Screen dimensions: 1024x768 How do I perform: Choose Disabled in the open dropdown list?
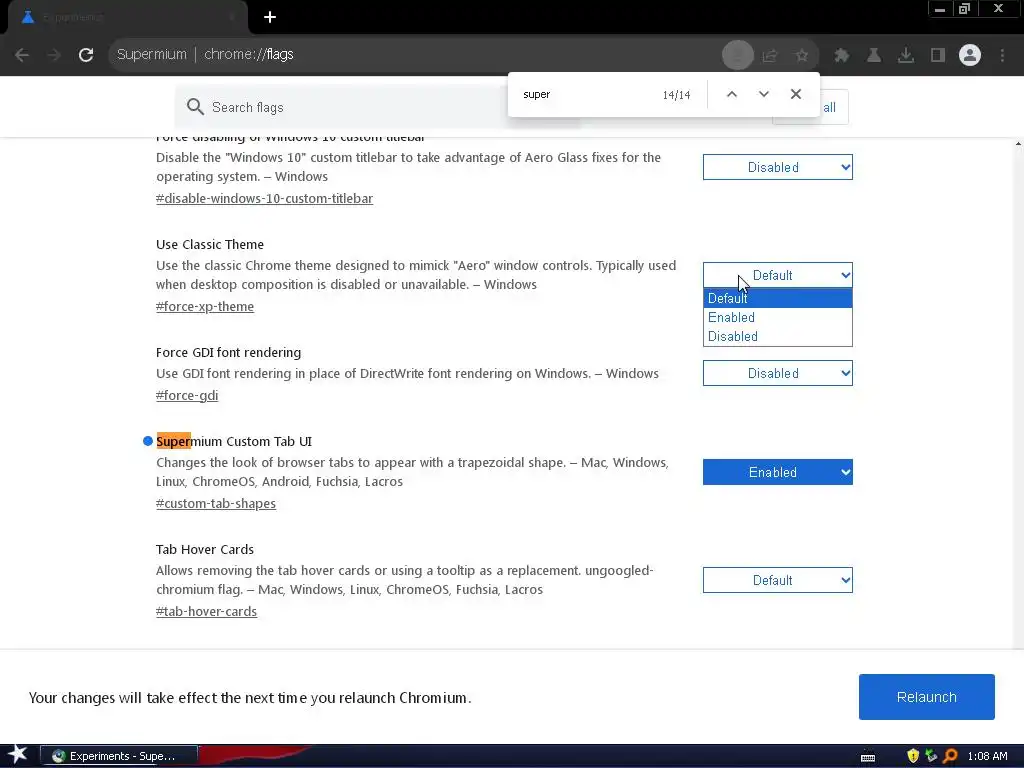(x=777, y=336)
